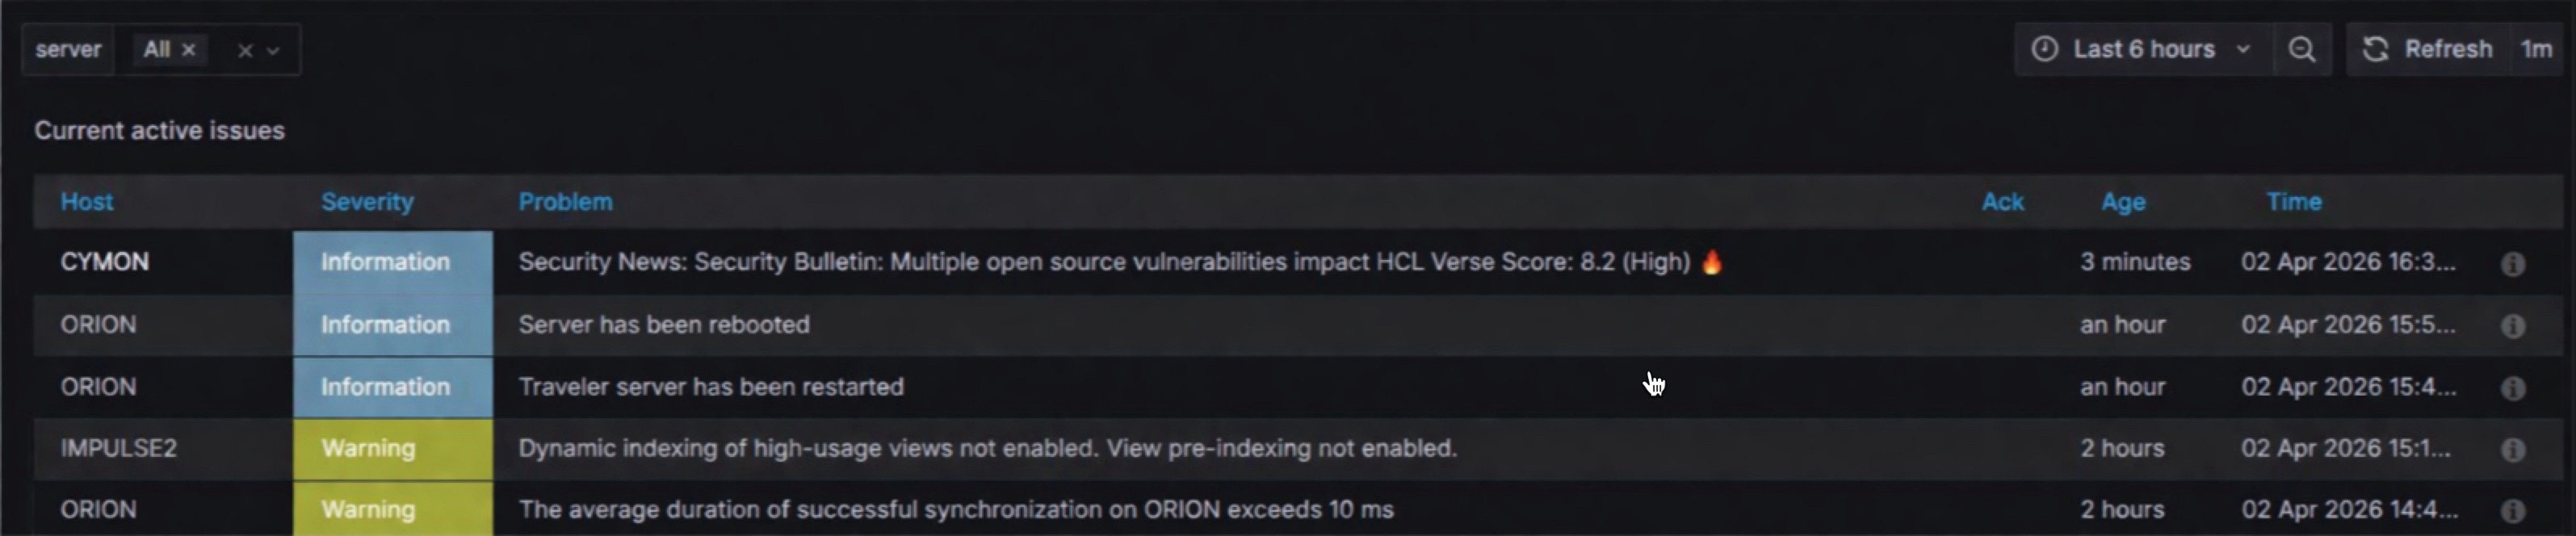
Task: Click info icon on ORION synchronization warning row
Action: tap(2513, 511)
